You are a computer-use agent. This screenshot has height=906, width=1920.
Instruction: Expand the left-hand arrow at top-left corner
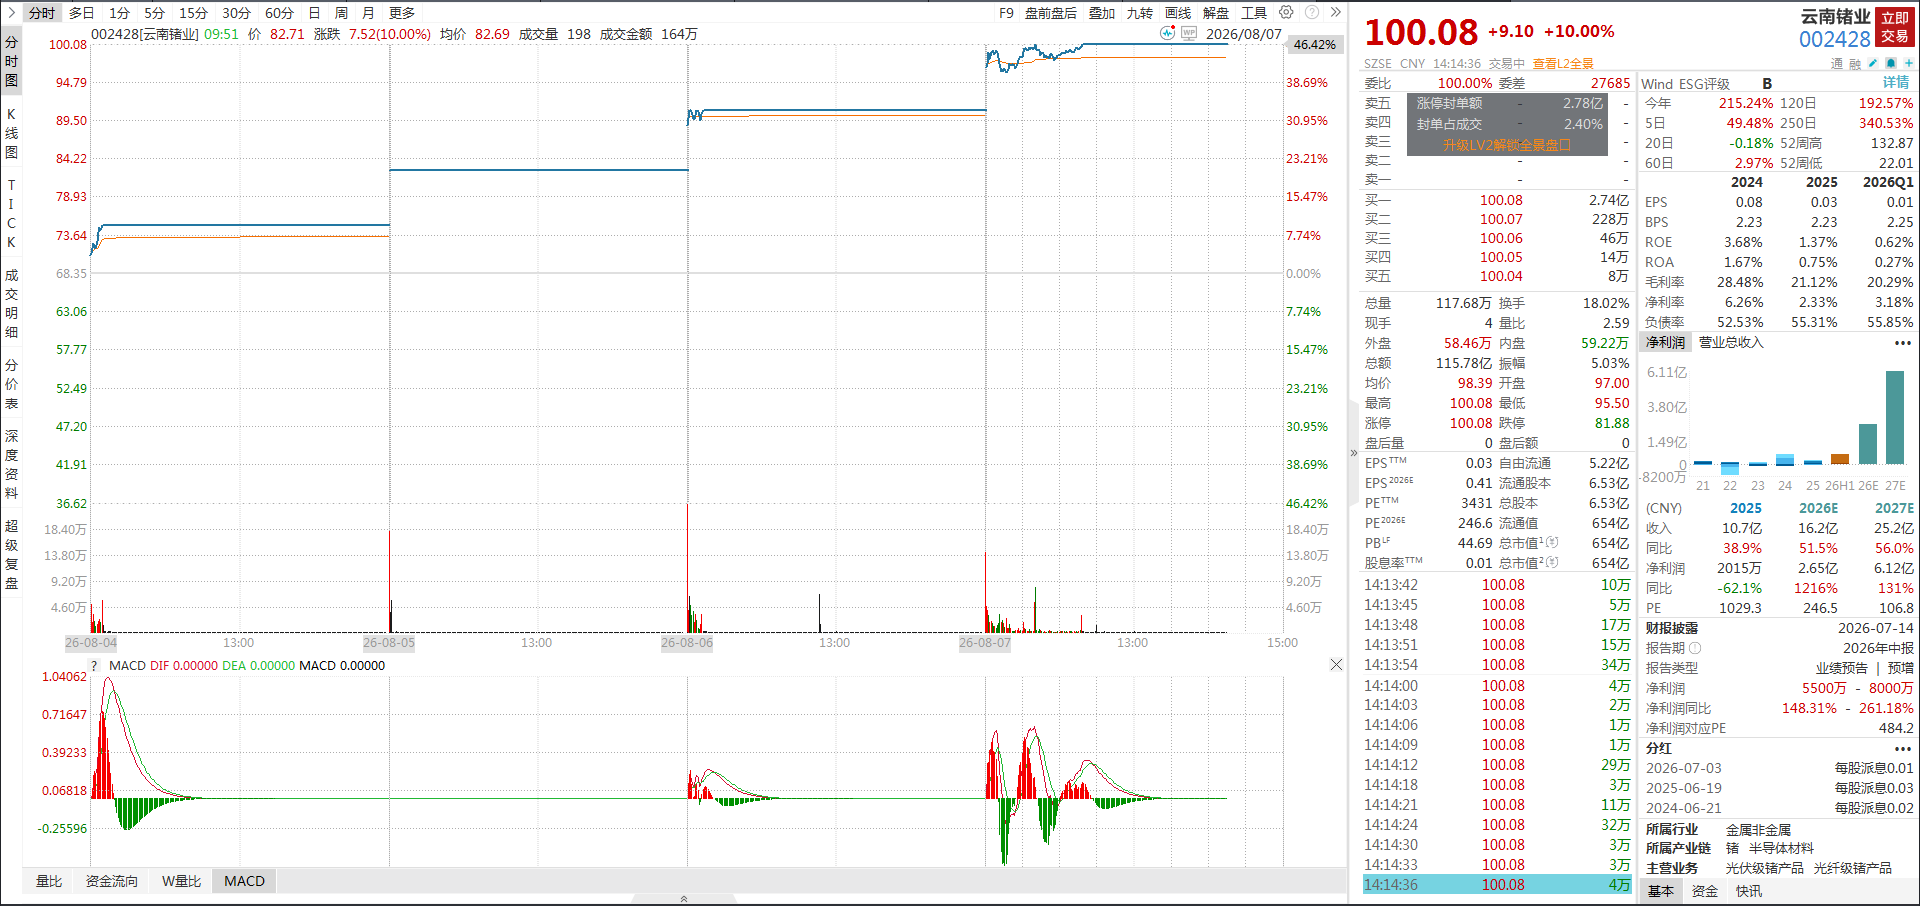[11, 13]
